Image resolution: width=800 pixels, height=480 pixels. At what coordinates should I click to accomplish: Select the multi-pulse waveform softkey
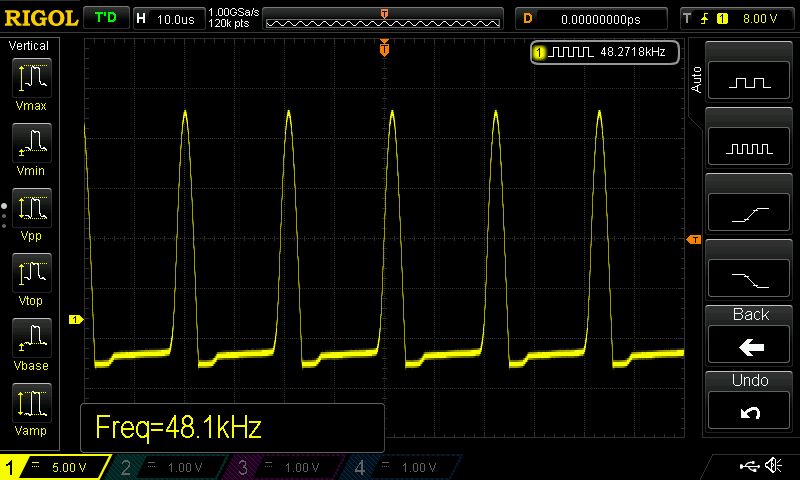coord(750,147)
